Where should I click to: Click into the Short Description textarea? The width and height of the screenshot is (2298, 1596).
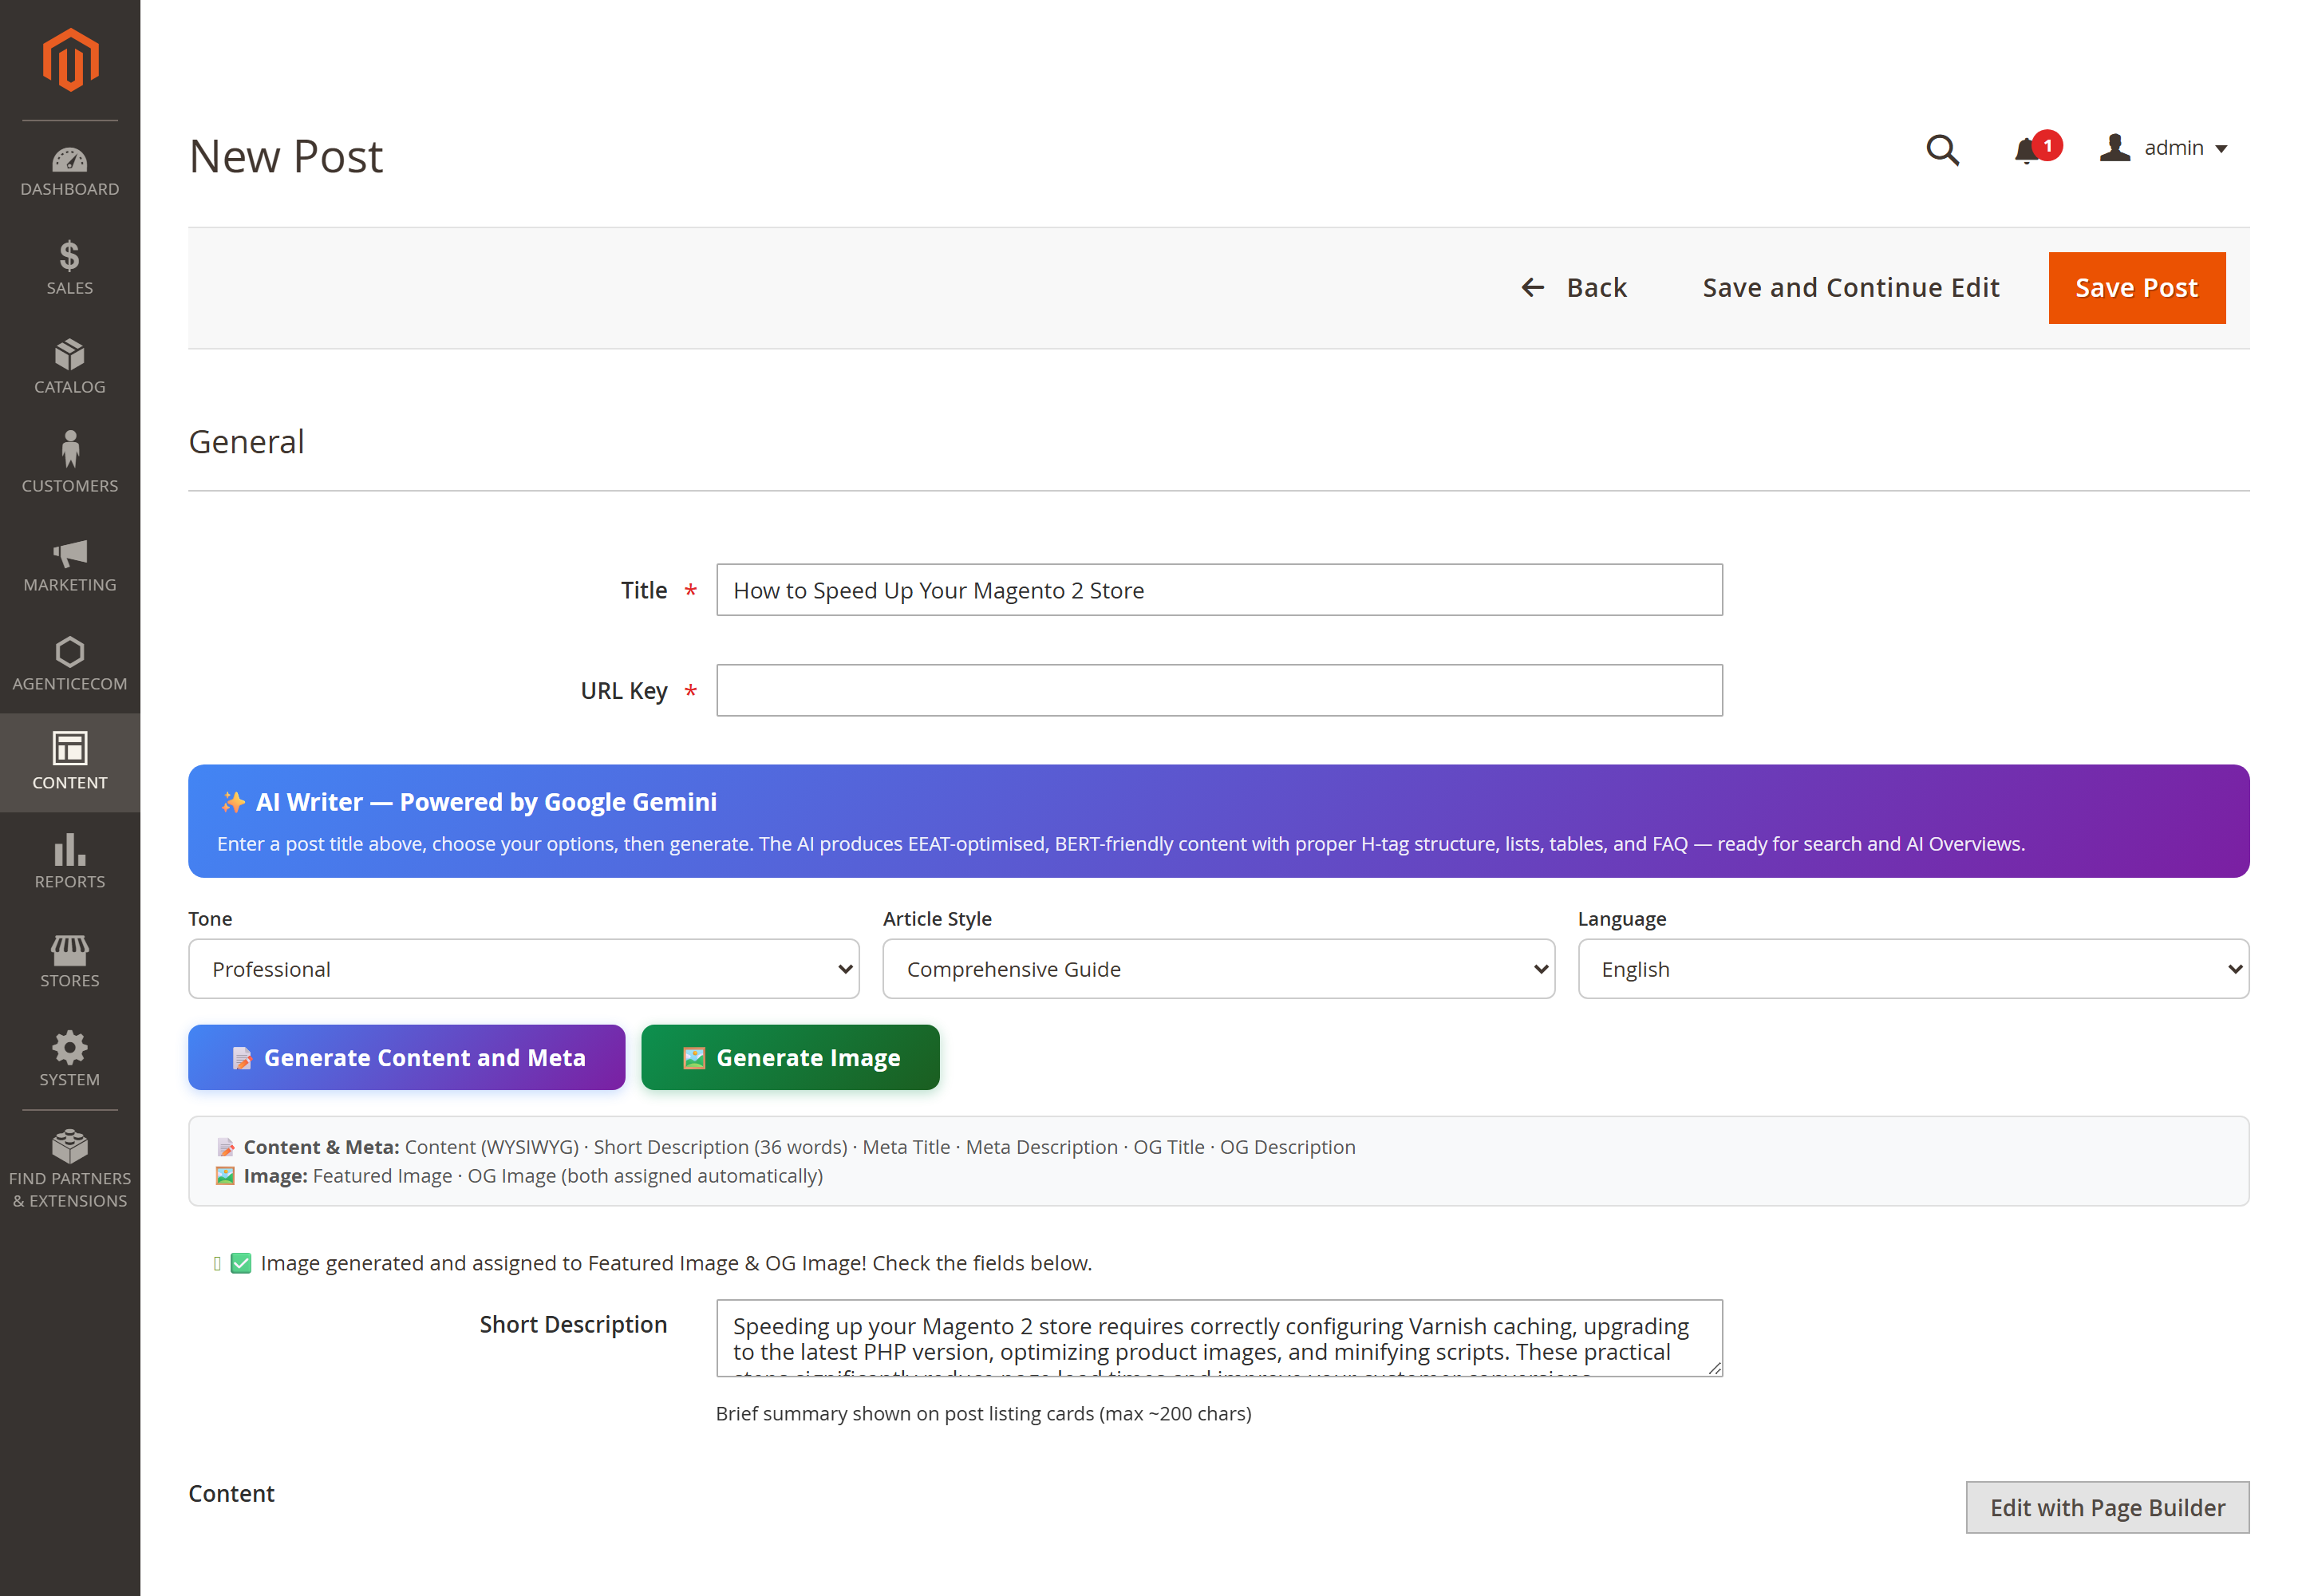[1219, 1338]
